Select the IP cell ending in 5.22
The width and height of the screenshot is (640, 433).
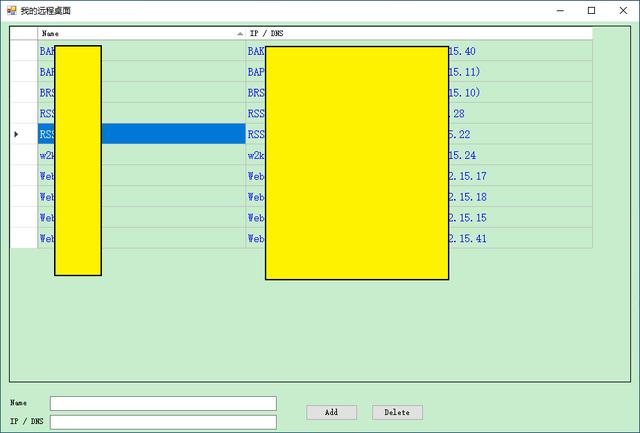tap(419, 134)
